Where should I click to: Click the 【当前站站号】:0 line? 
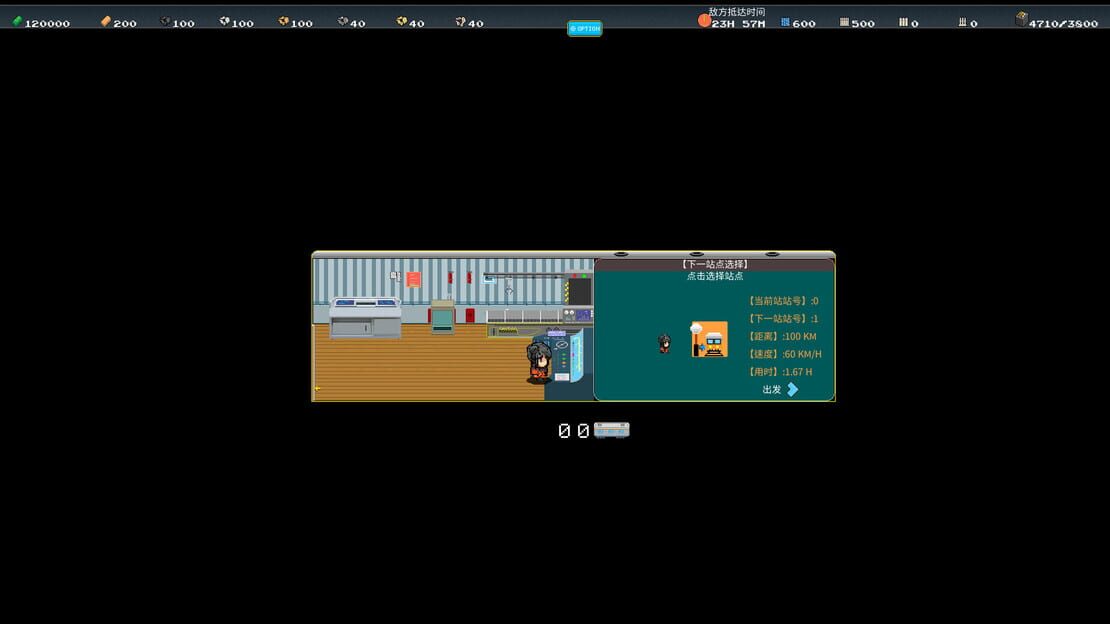782,301
